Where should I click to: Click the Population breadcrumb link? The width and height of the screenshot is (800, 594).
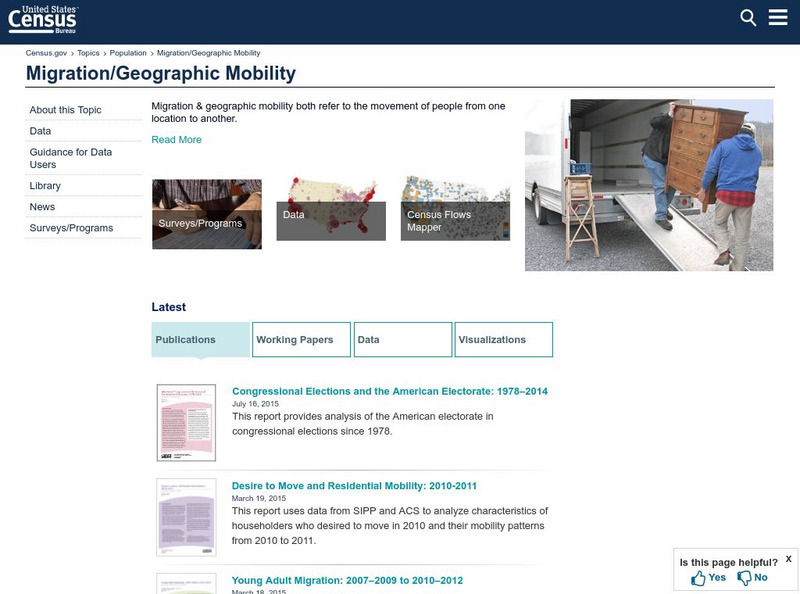125,51
